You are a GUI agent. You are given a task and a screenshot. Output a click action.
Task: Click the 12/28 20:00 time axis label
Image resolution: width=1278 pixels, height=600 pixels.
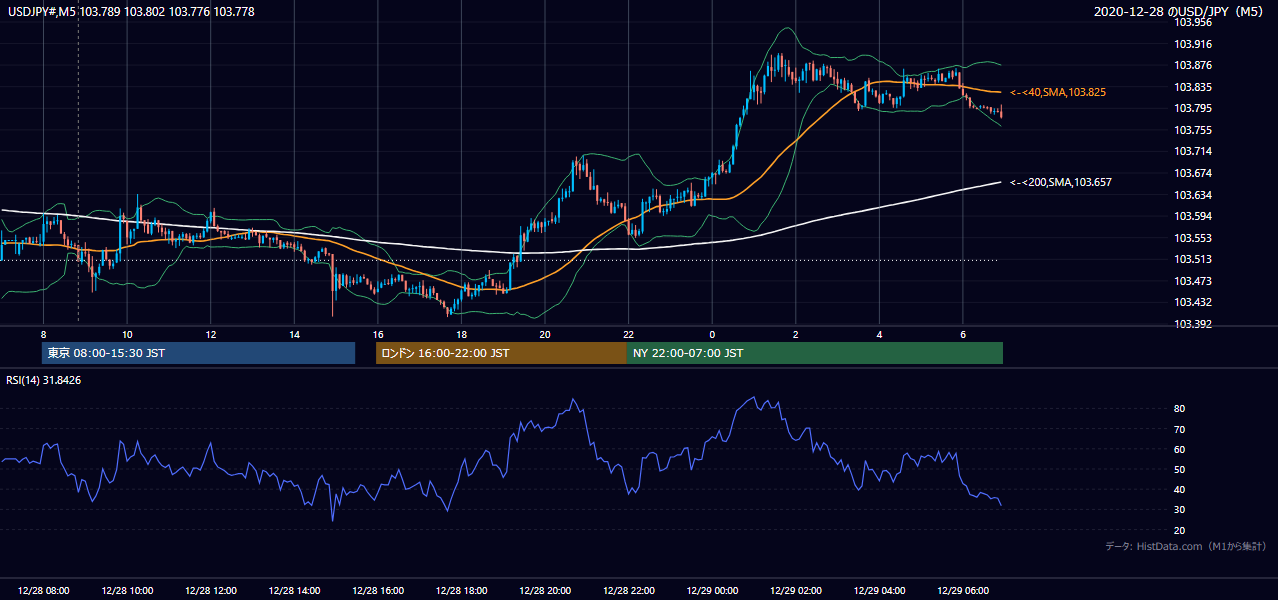[x=545, y=591]
